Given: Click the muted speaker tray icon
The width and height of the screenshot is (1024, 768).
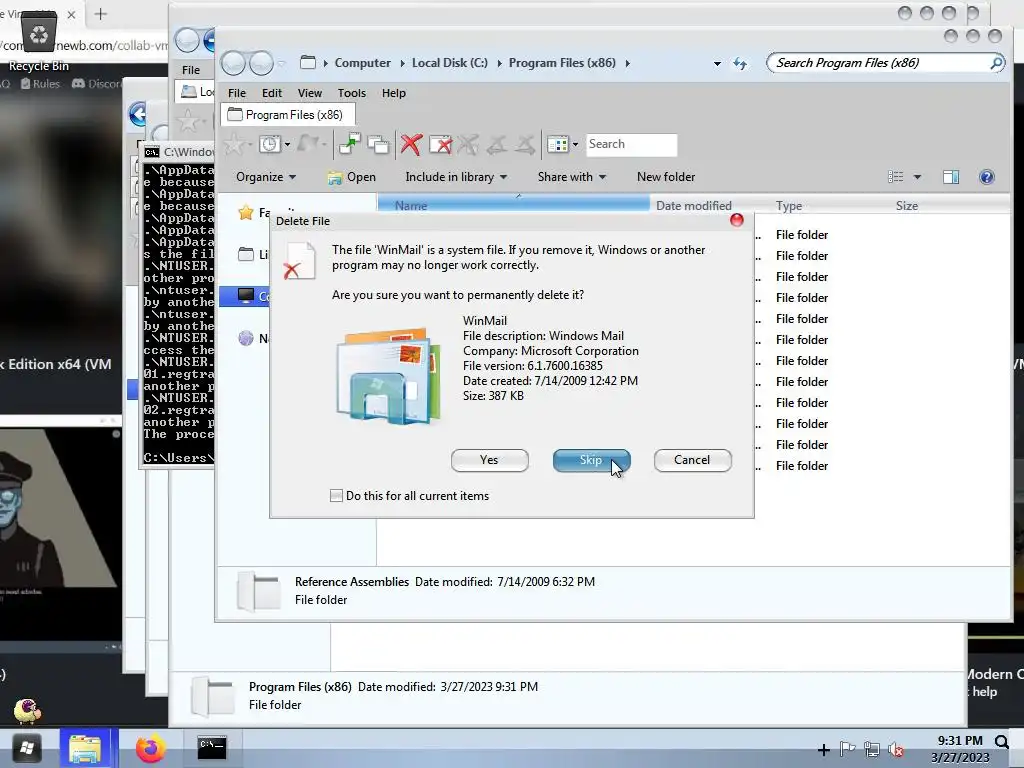Looking at the screenshot, I should pos(896,749).
